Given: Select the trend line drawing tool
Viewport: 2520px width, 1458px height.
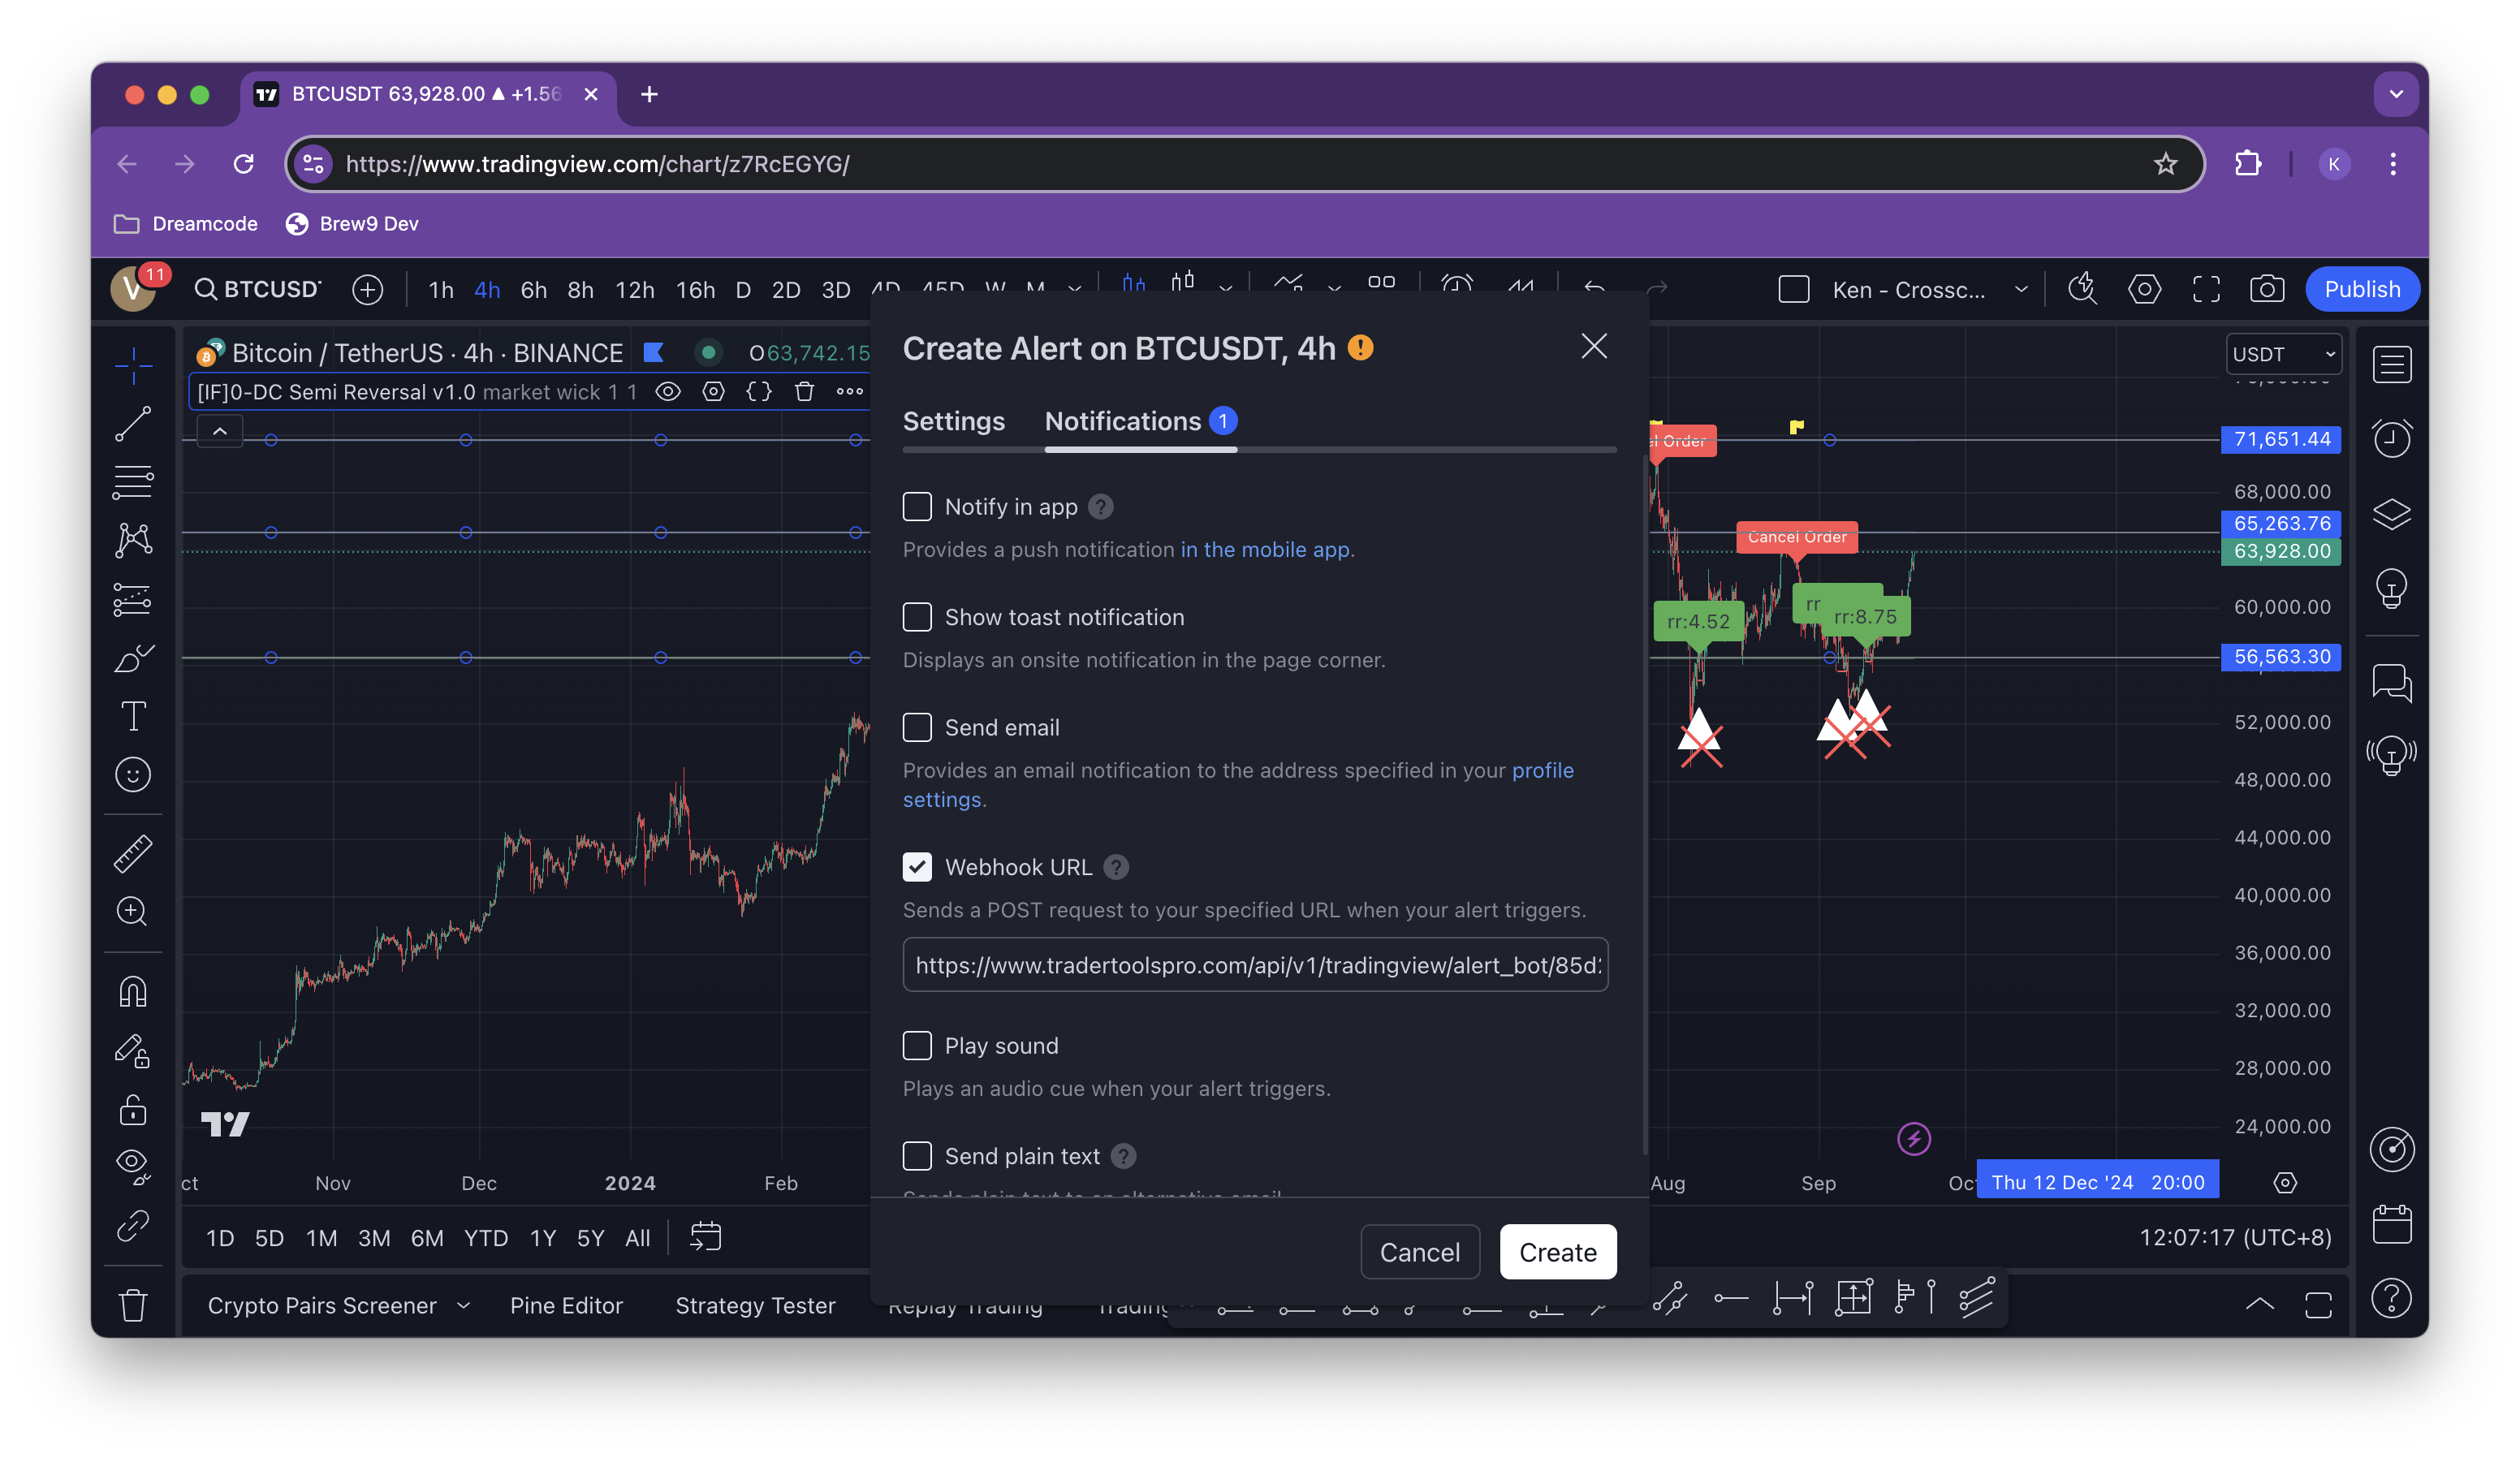Looking at the screenshot, I should coord(133,424).
